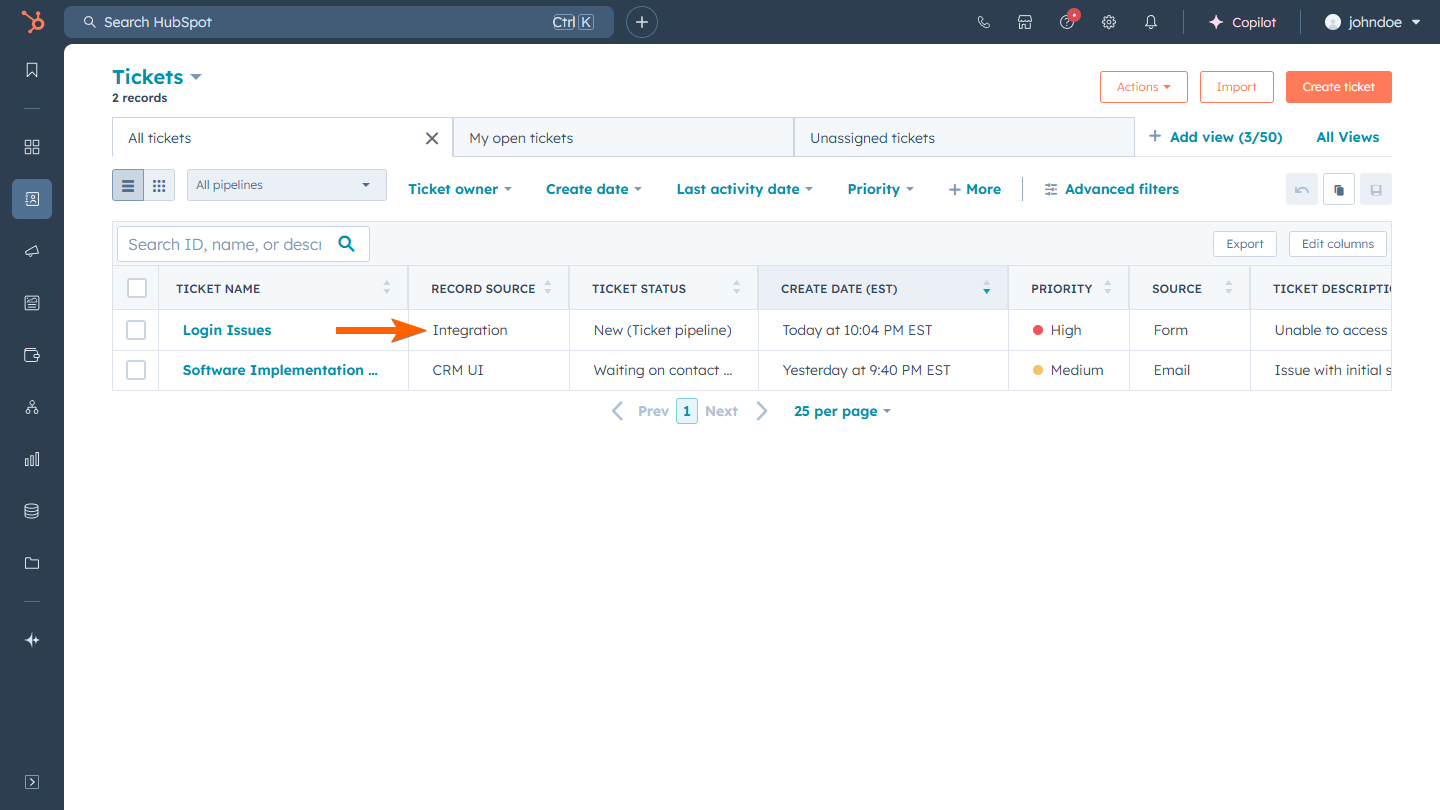This screenshot has width=1440, height=810.
Task: Click the plus quick-create icon
Action: pyautogui.click(x=642, y=22)
